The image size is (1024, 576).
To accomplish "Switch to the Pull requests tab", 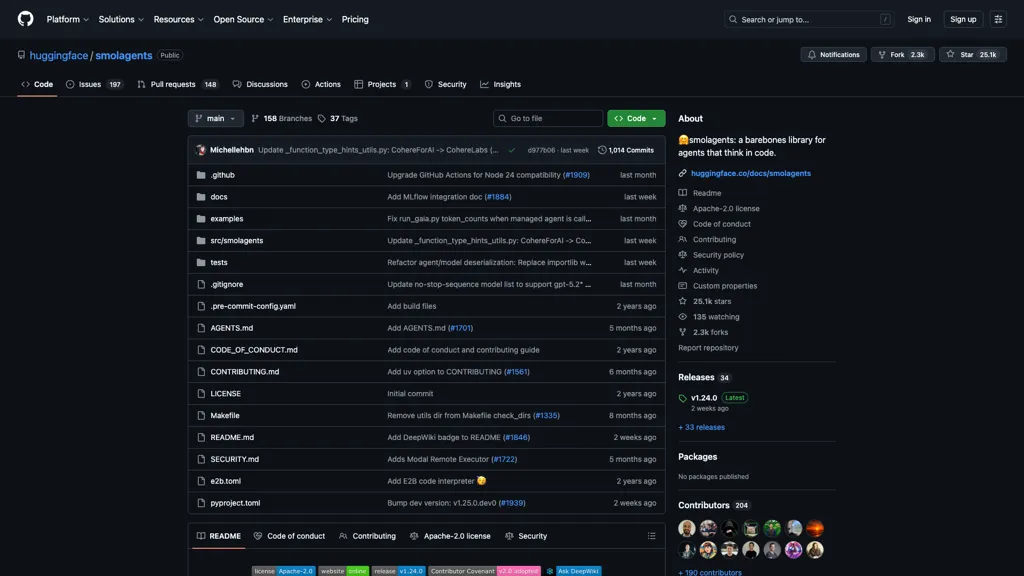I will 178,84.
